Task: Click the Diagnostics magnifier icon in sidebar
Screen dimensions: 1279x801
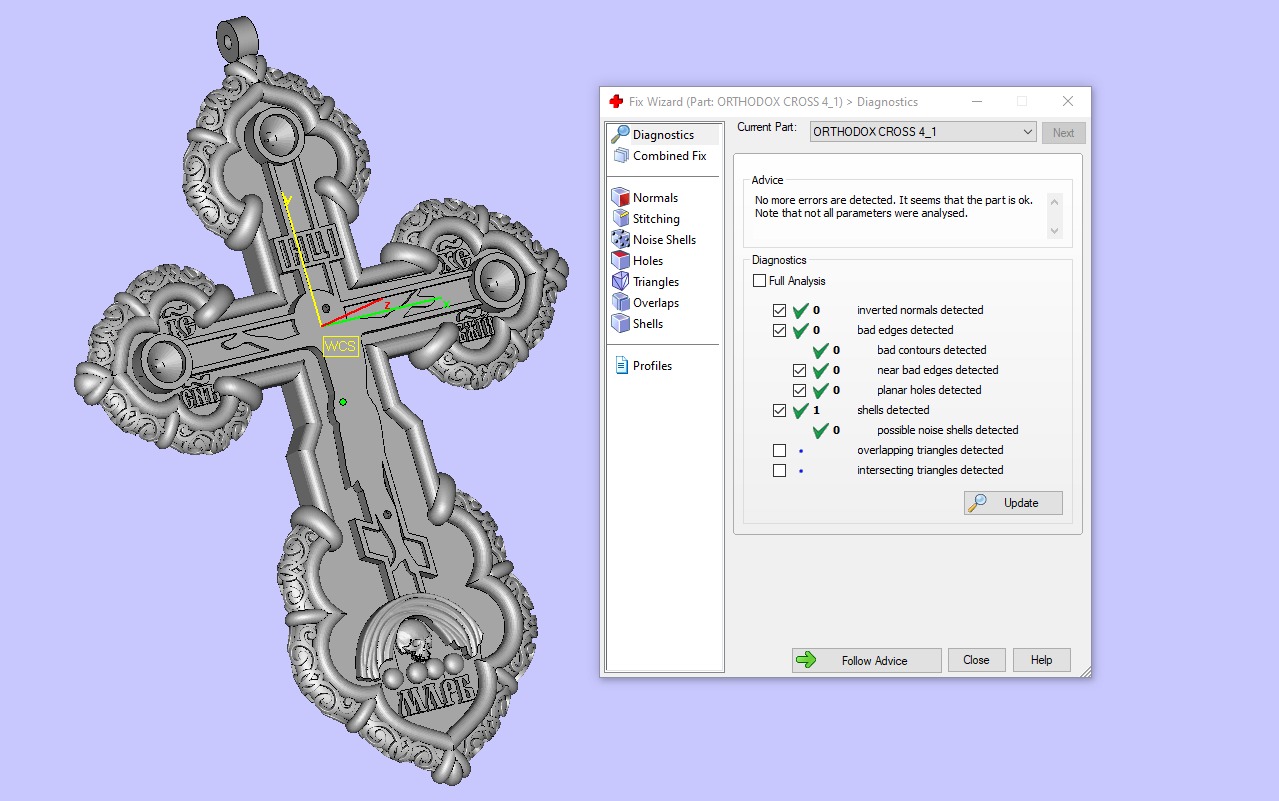Action: pyautogui.click(x=620, y=134)
